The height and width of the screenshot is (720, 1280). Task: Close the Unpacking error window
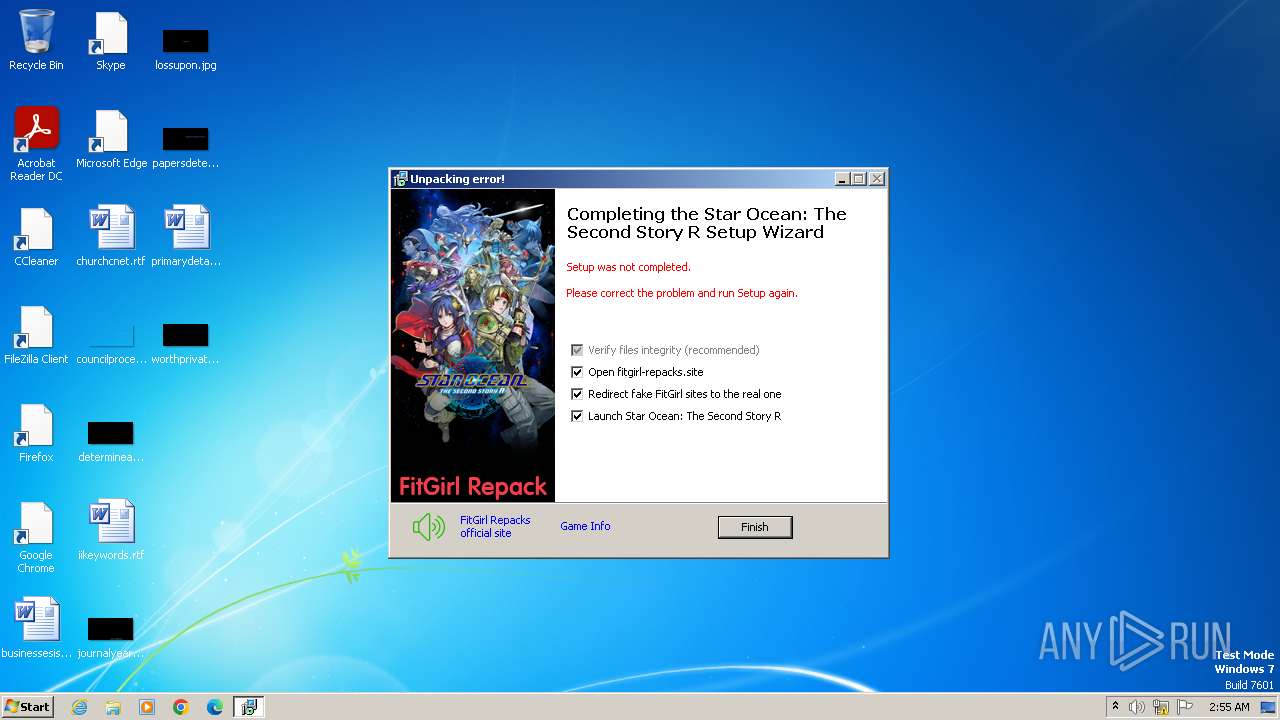tap(877, 179)
